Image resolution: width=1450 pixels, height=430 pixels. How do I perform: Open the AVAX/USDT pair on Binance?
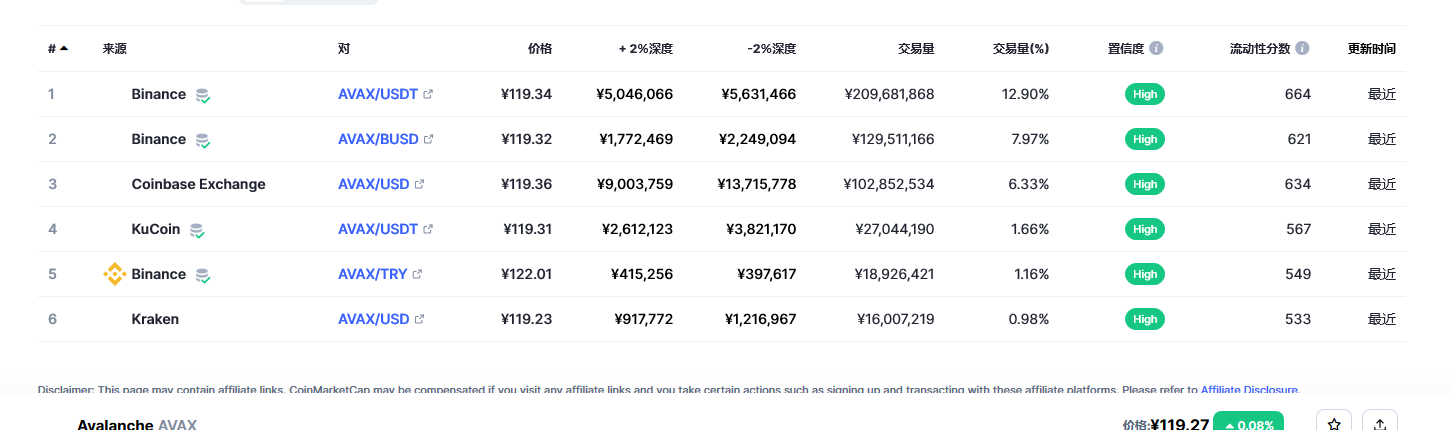tap(378, 94)
